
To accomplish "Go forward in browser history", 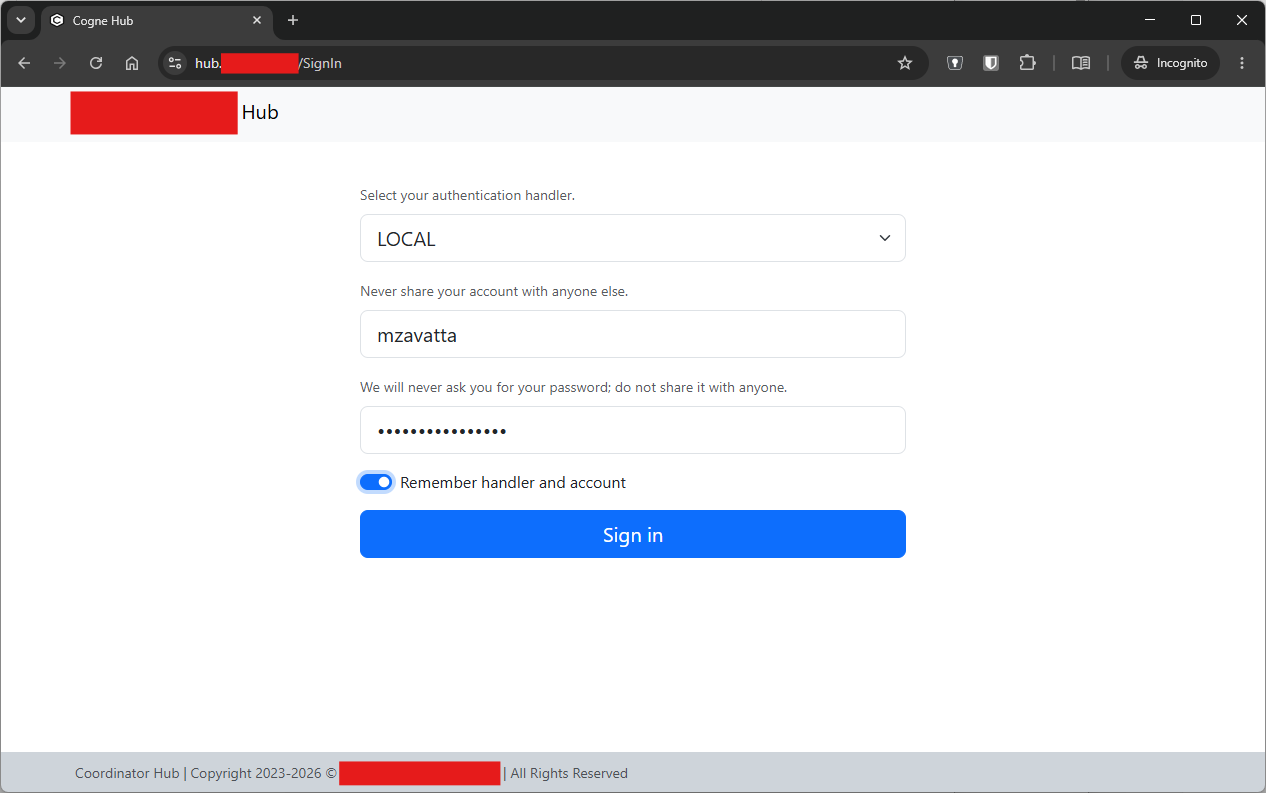I will click(x=60, y=63).
